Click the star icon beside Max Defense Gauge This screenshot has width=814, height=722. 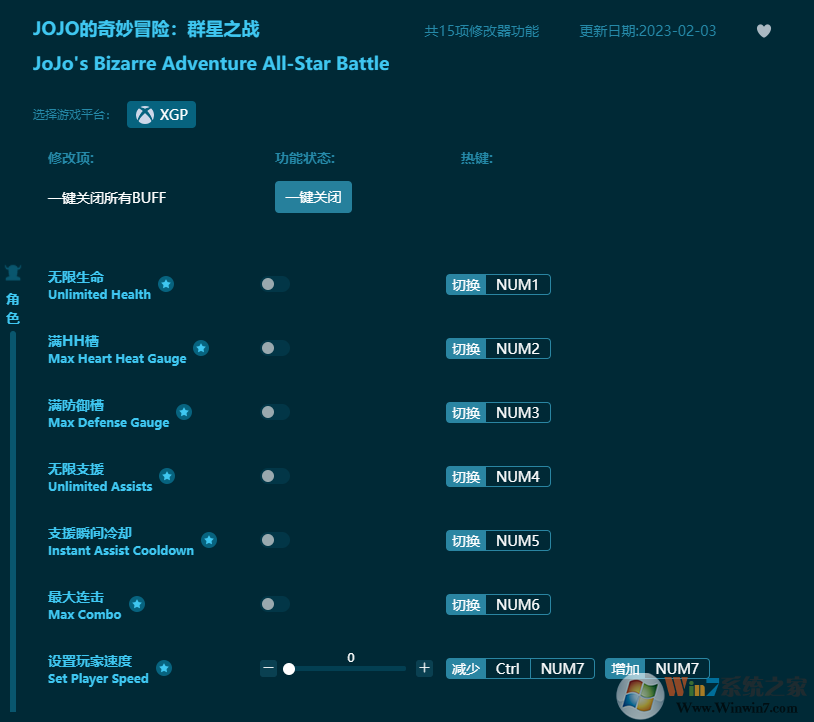click(x=184, y=412)
